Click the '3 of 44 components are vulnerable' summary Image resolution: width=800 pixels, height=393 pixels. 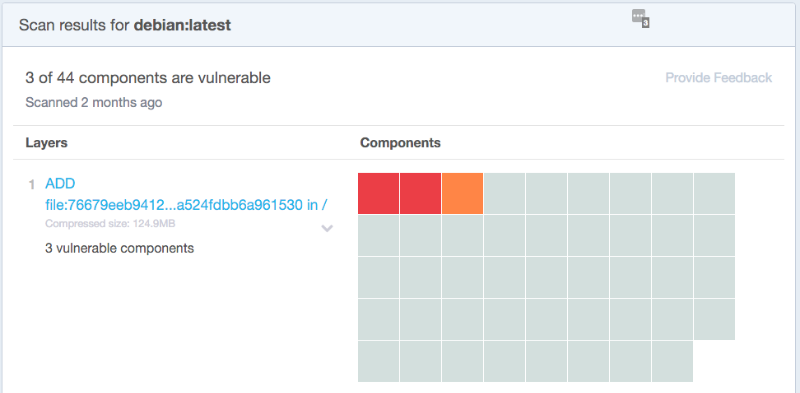pos(148,78)
